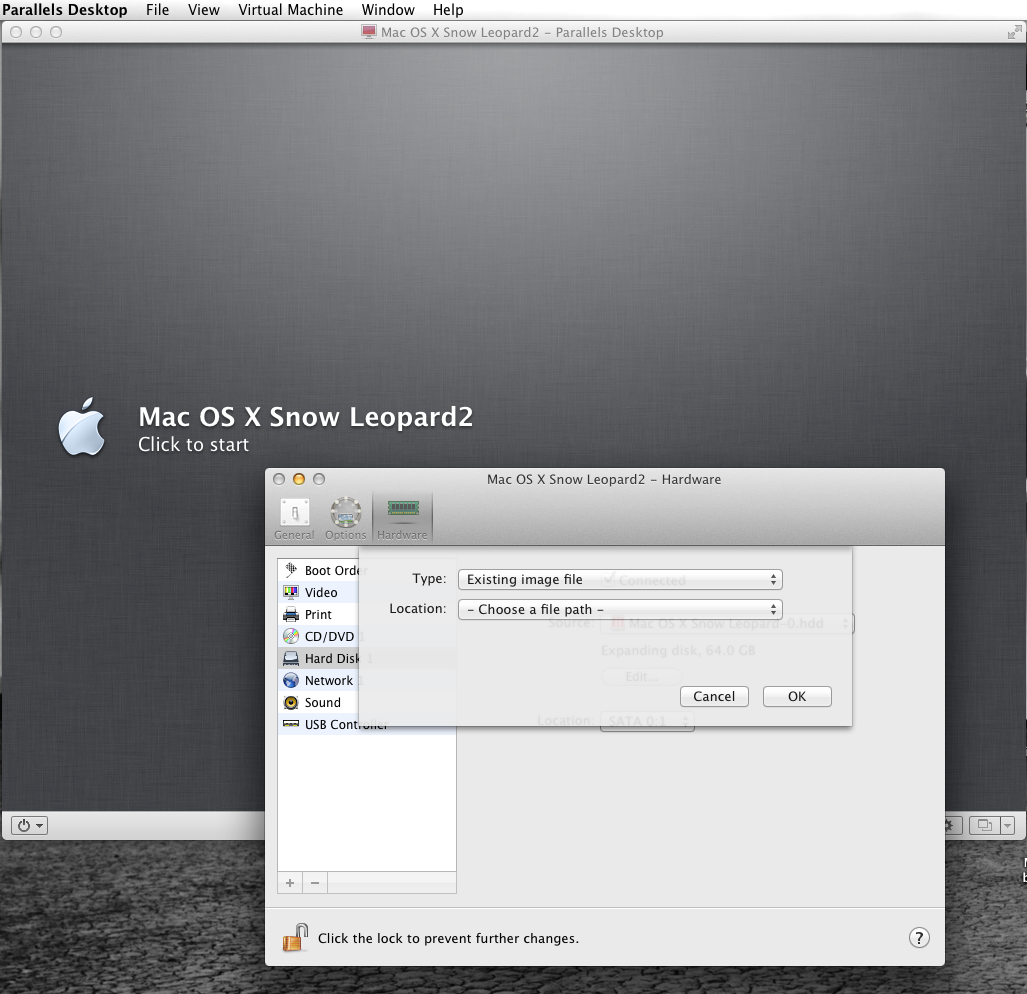Click the Sound speaker icon
This screenshot has width=1027, height=994.
click(x=291, y=703)
